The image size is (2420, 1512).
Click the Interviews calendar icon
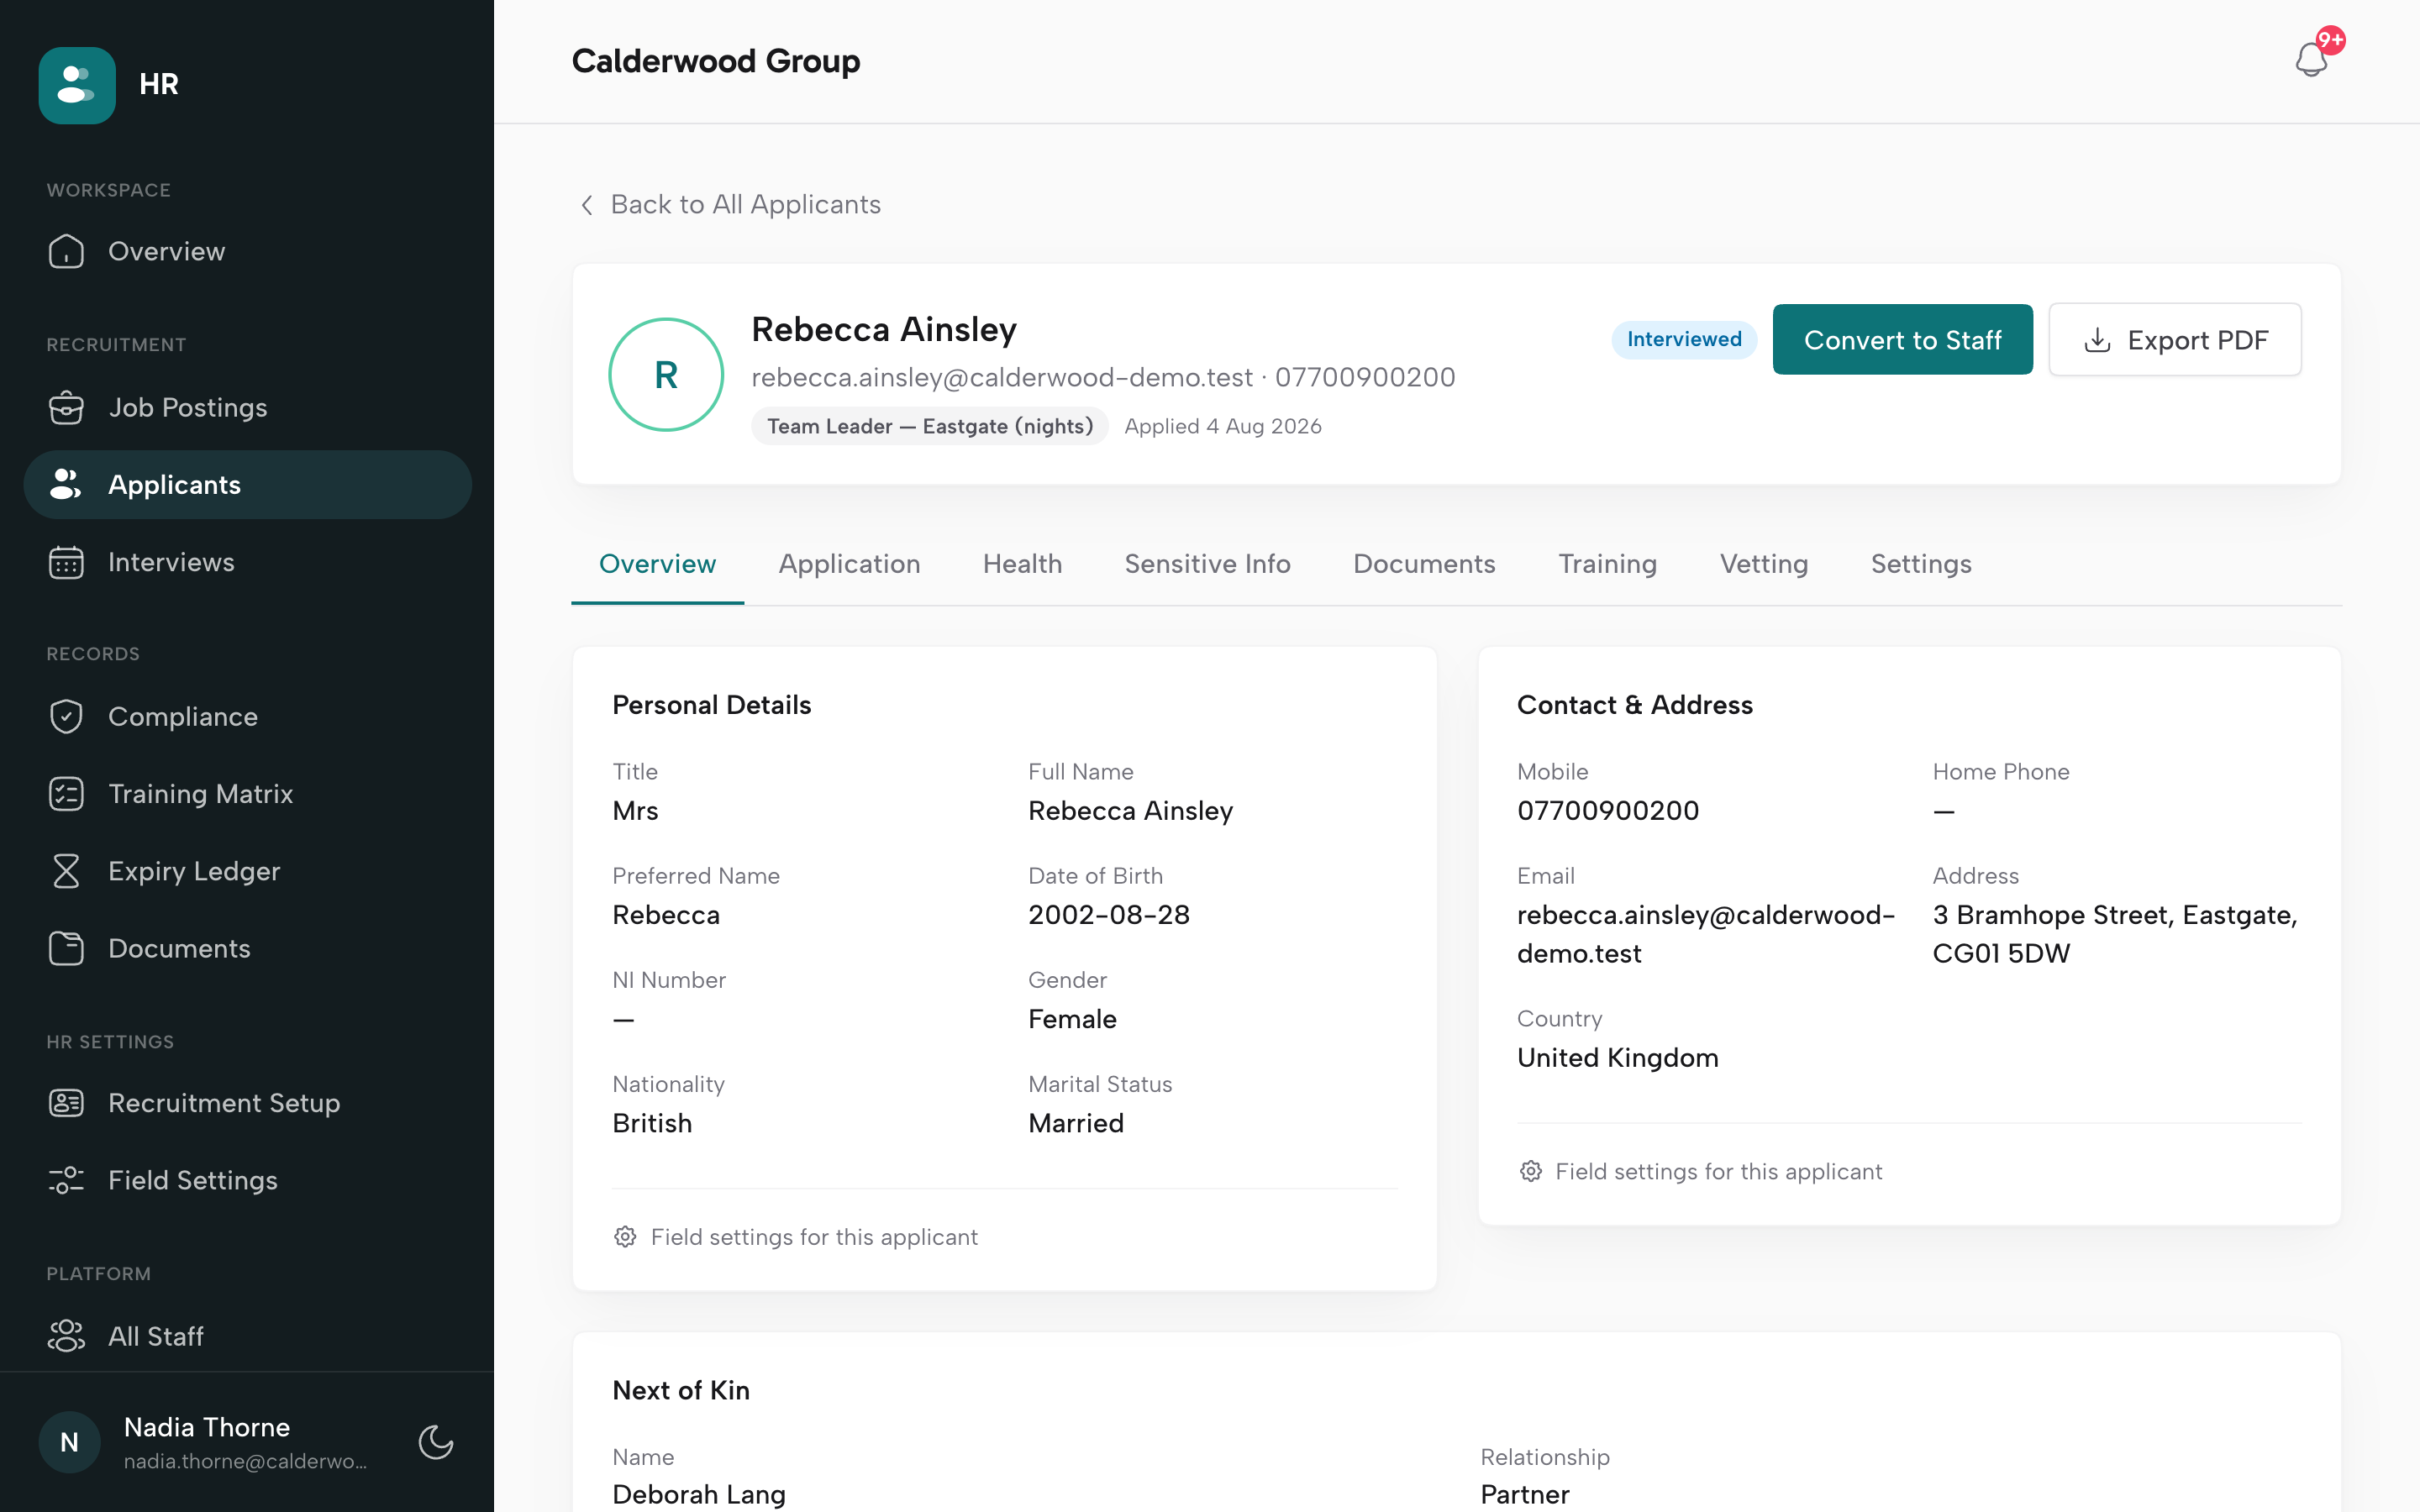coord(66,562)
